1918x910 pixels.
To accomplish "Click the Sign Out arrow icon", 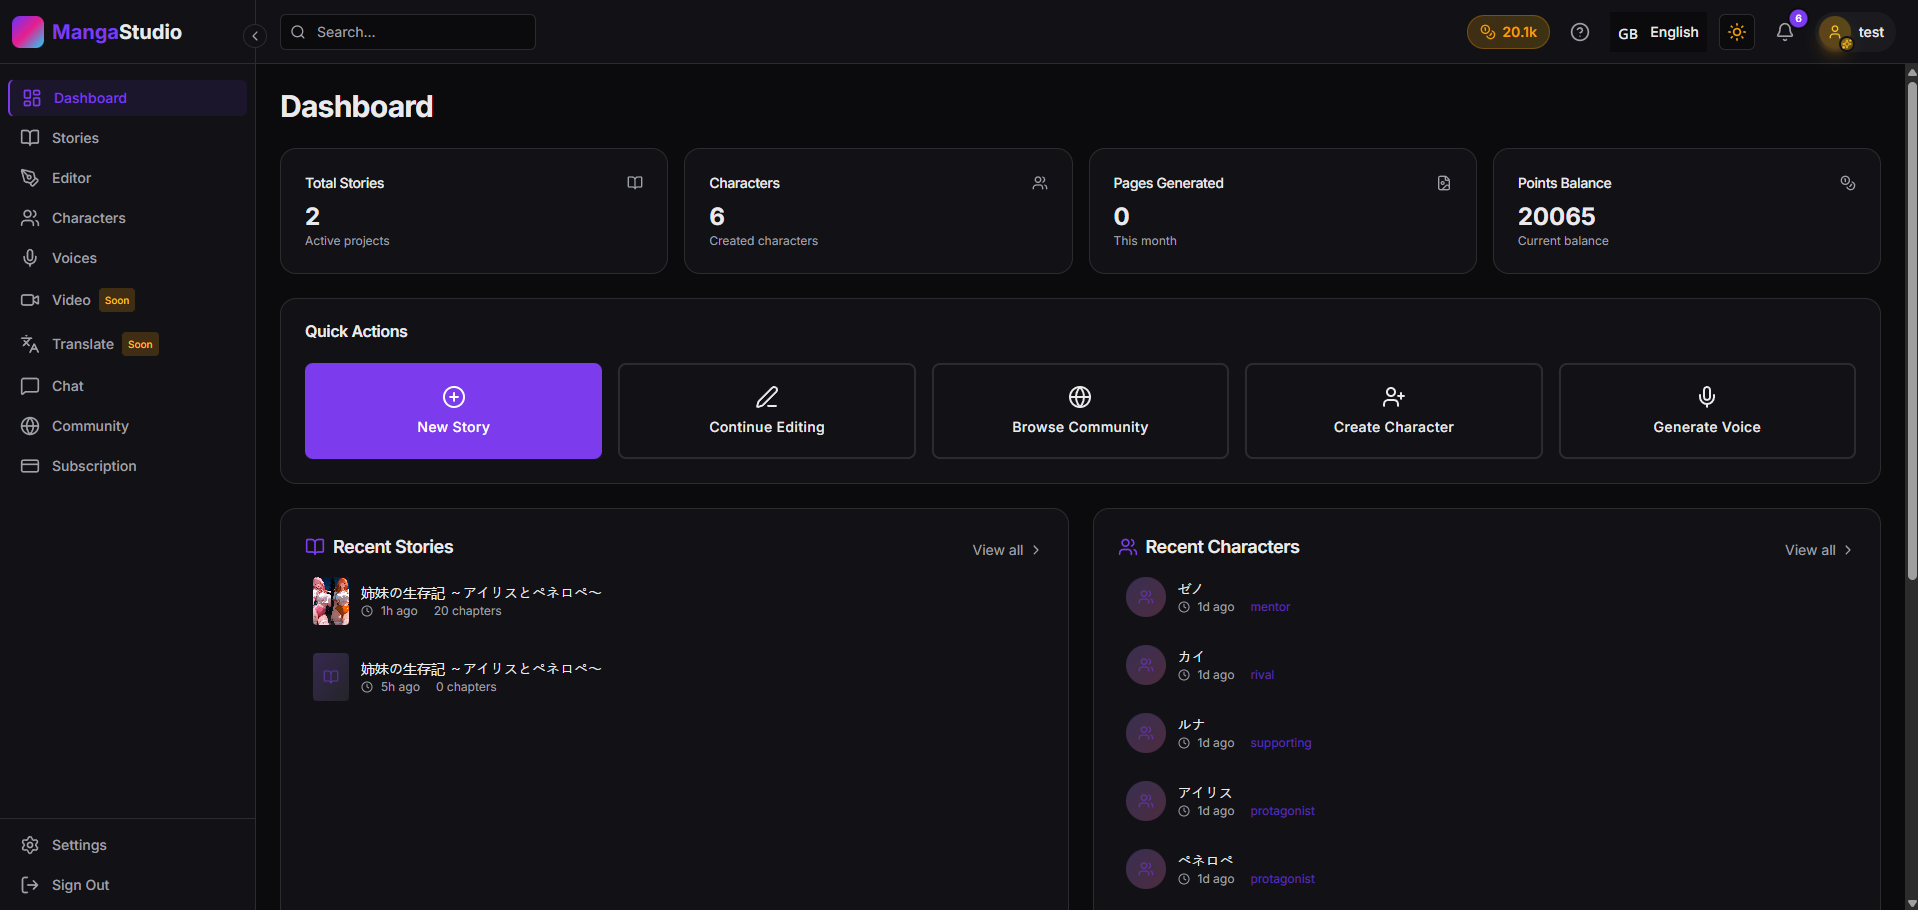I will pyautogui.click(x=30, y=885).
